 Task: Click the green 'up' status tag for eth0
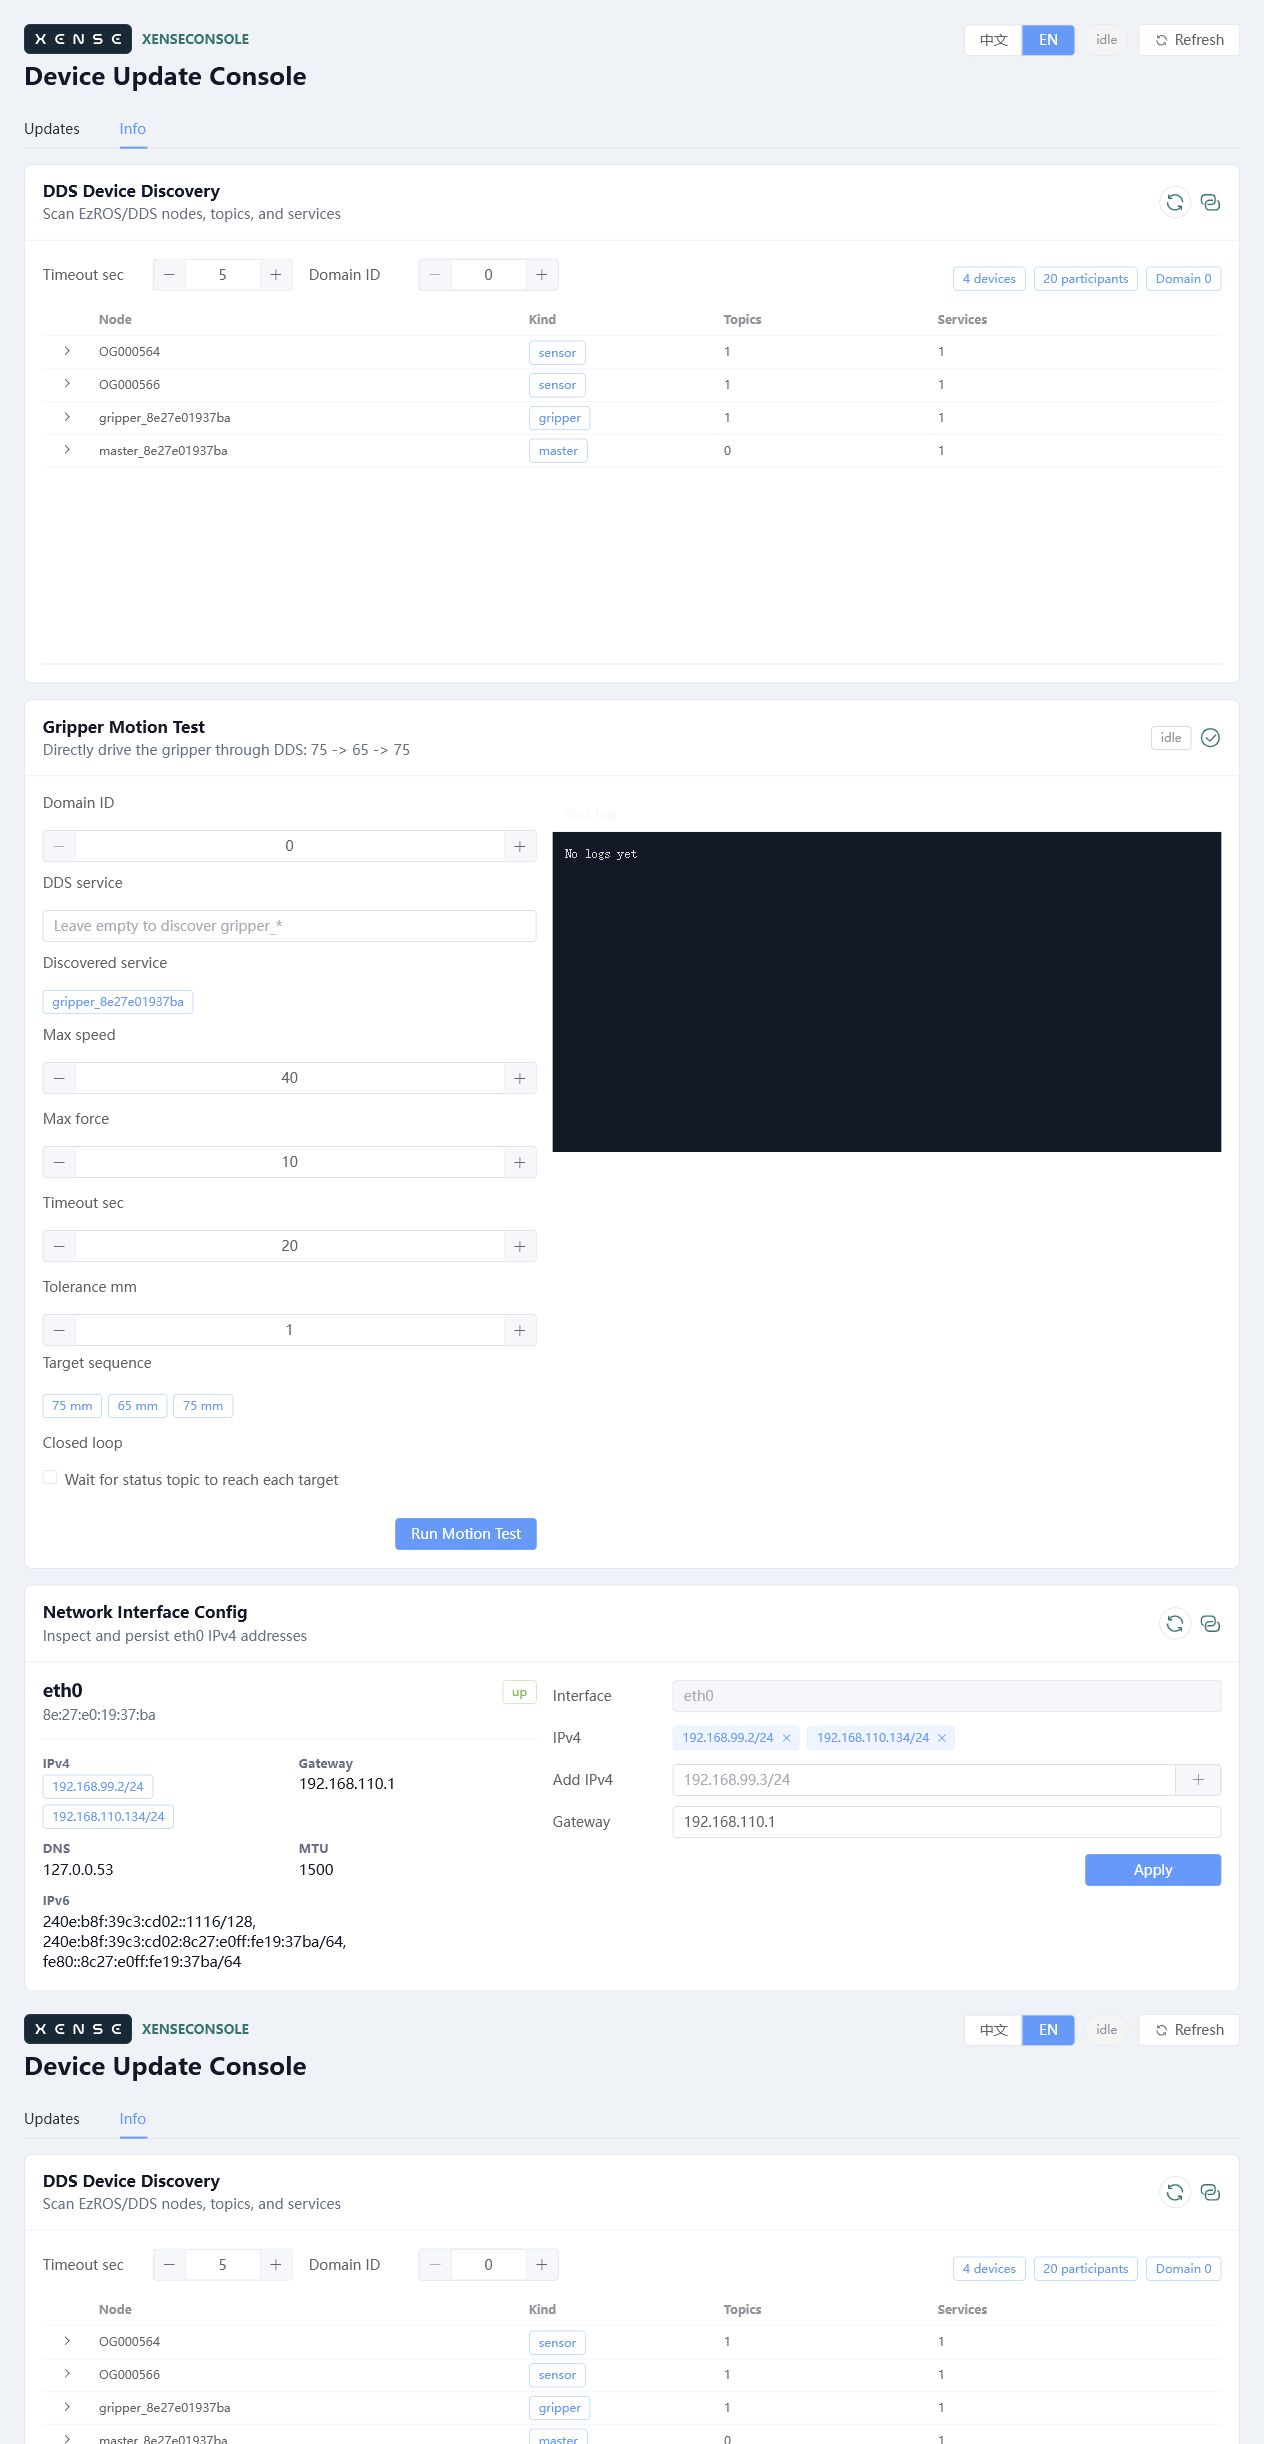(x=519, y=1692)
